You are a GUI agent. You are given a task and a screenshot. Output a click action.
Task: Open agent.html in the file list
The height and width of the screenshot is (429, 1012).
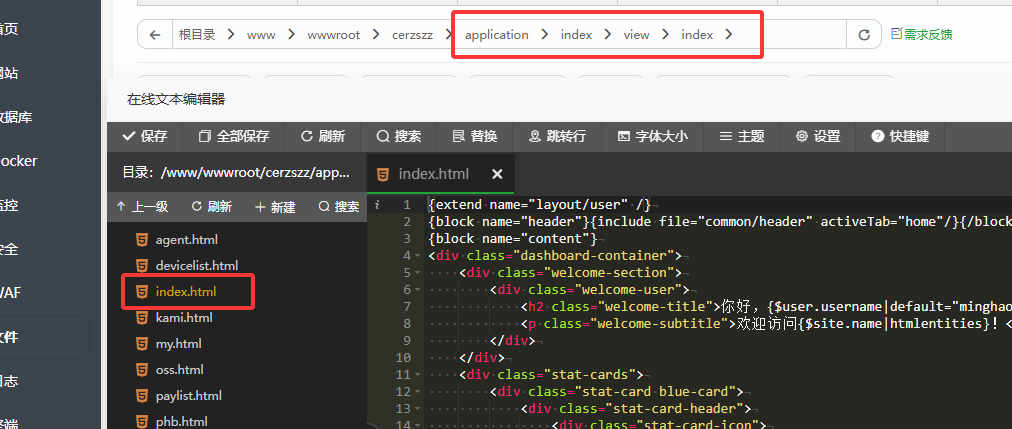pyautogui.click(x=186, y=239)
